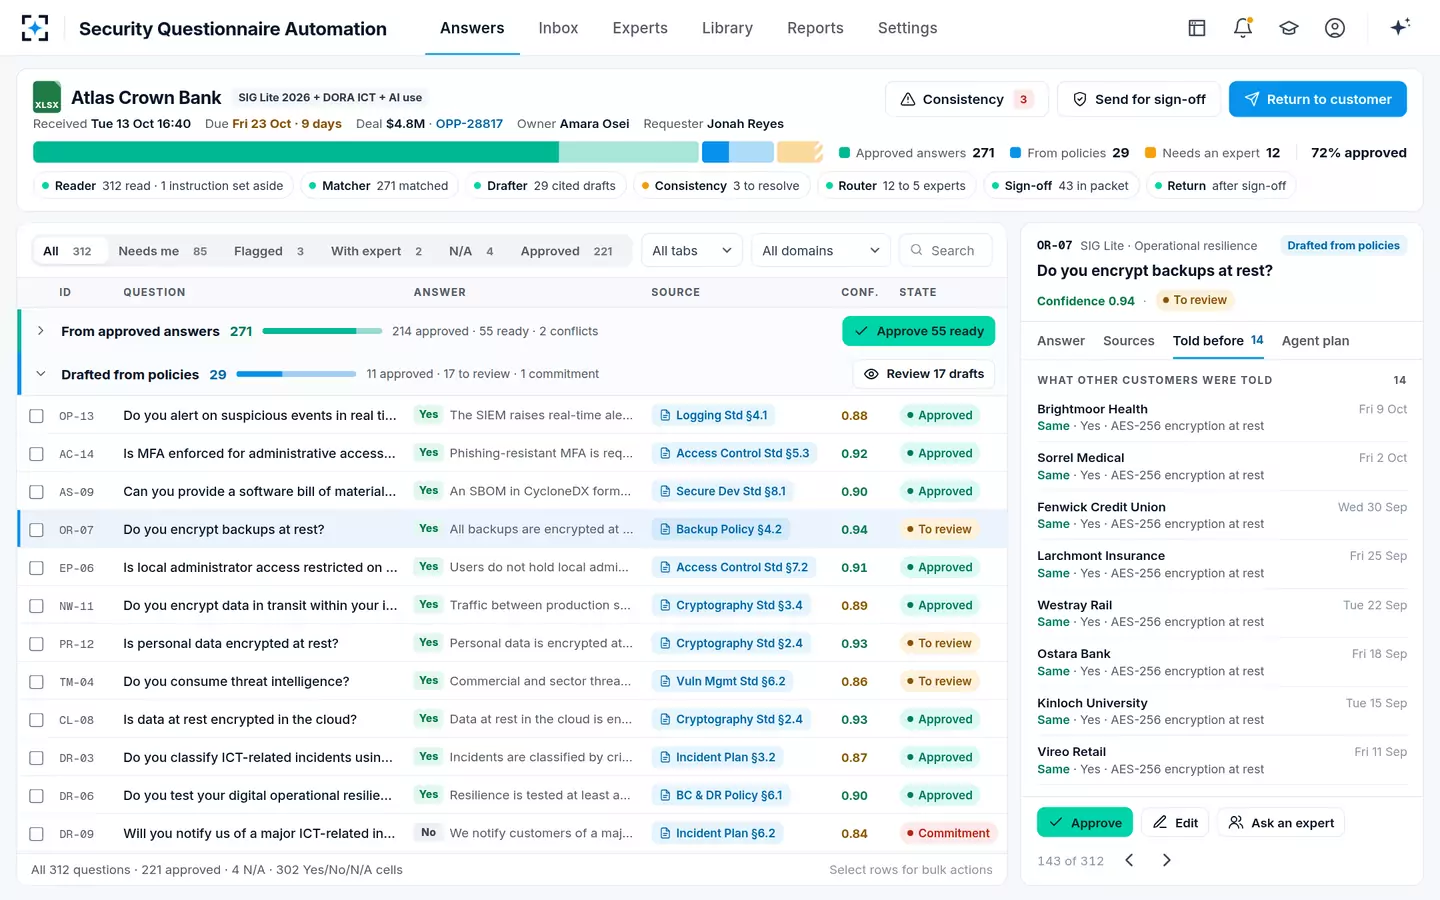
Task: Open Secure Dev Std §8.1 source chip
Action: click(723, 491)
